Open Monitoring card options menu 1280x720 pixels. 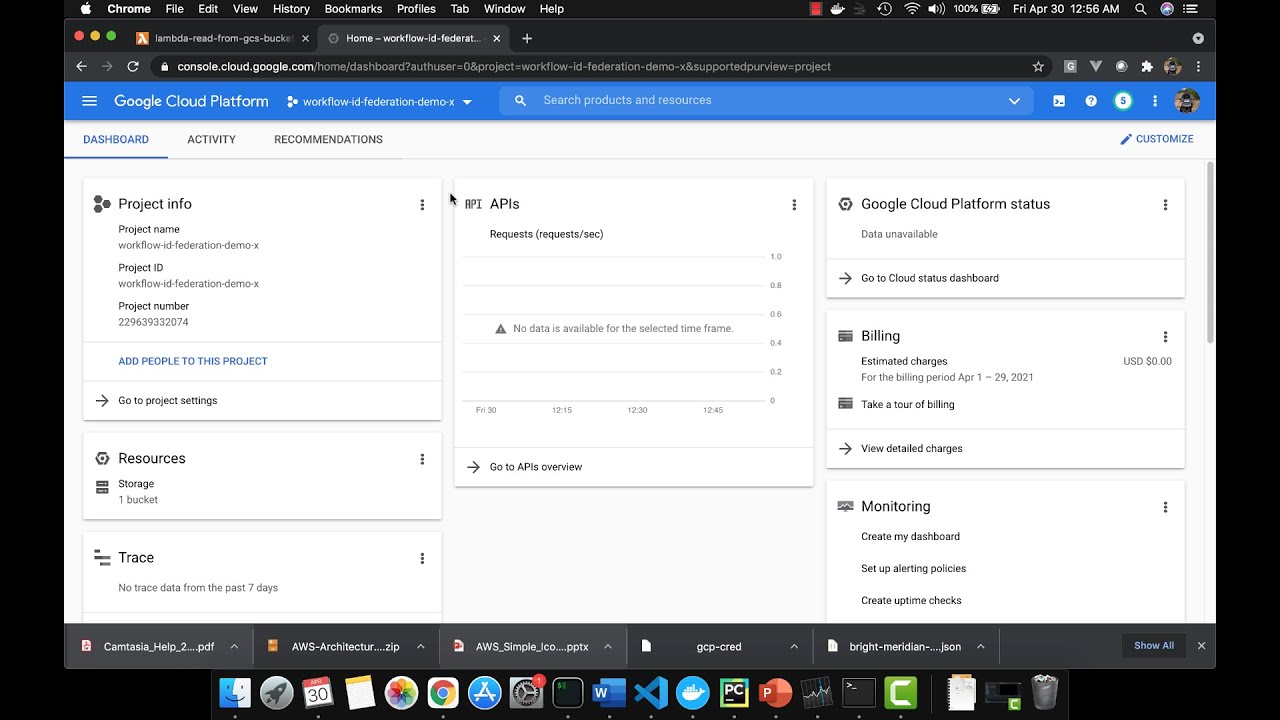1165,507
